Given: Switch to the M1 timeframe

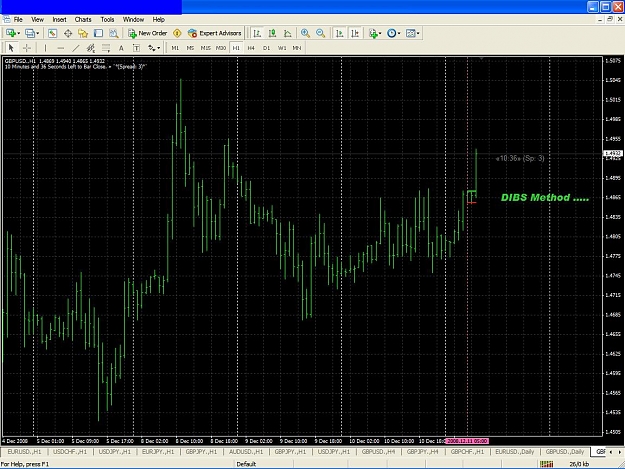Looking at the screenshot, I should 175,48.
